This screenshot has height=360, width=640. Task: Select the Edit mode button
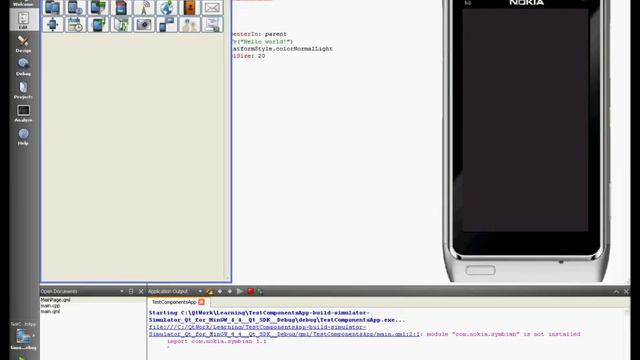(x=23, y=20)
